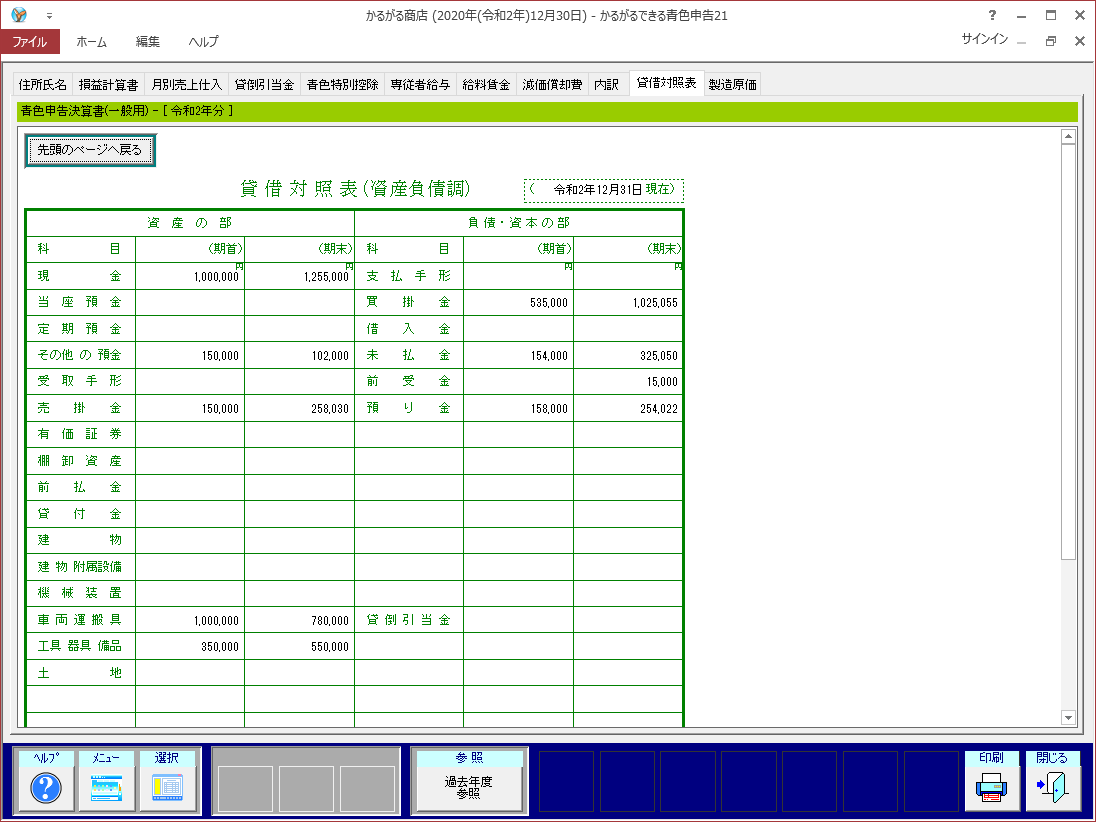Switch to the 損益計算書 tab

coord(108,85)
